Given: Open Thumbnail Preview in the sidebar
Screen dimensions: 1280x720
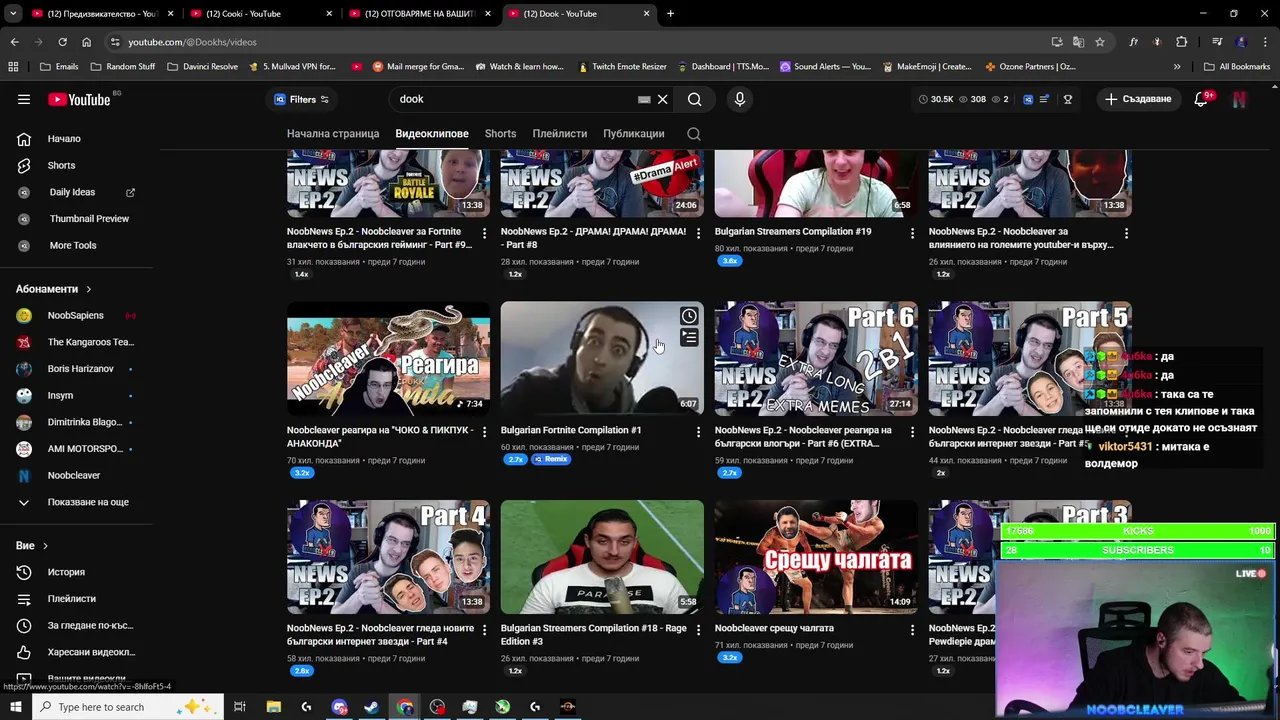Looking at the screenshot, I should click(80, 218).
